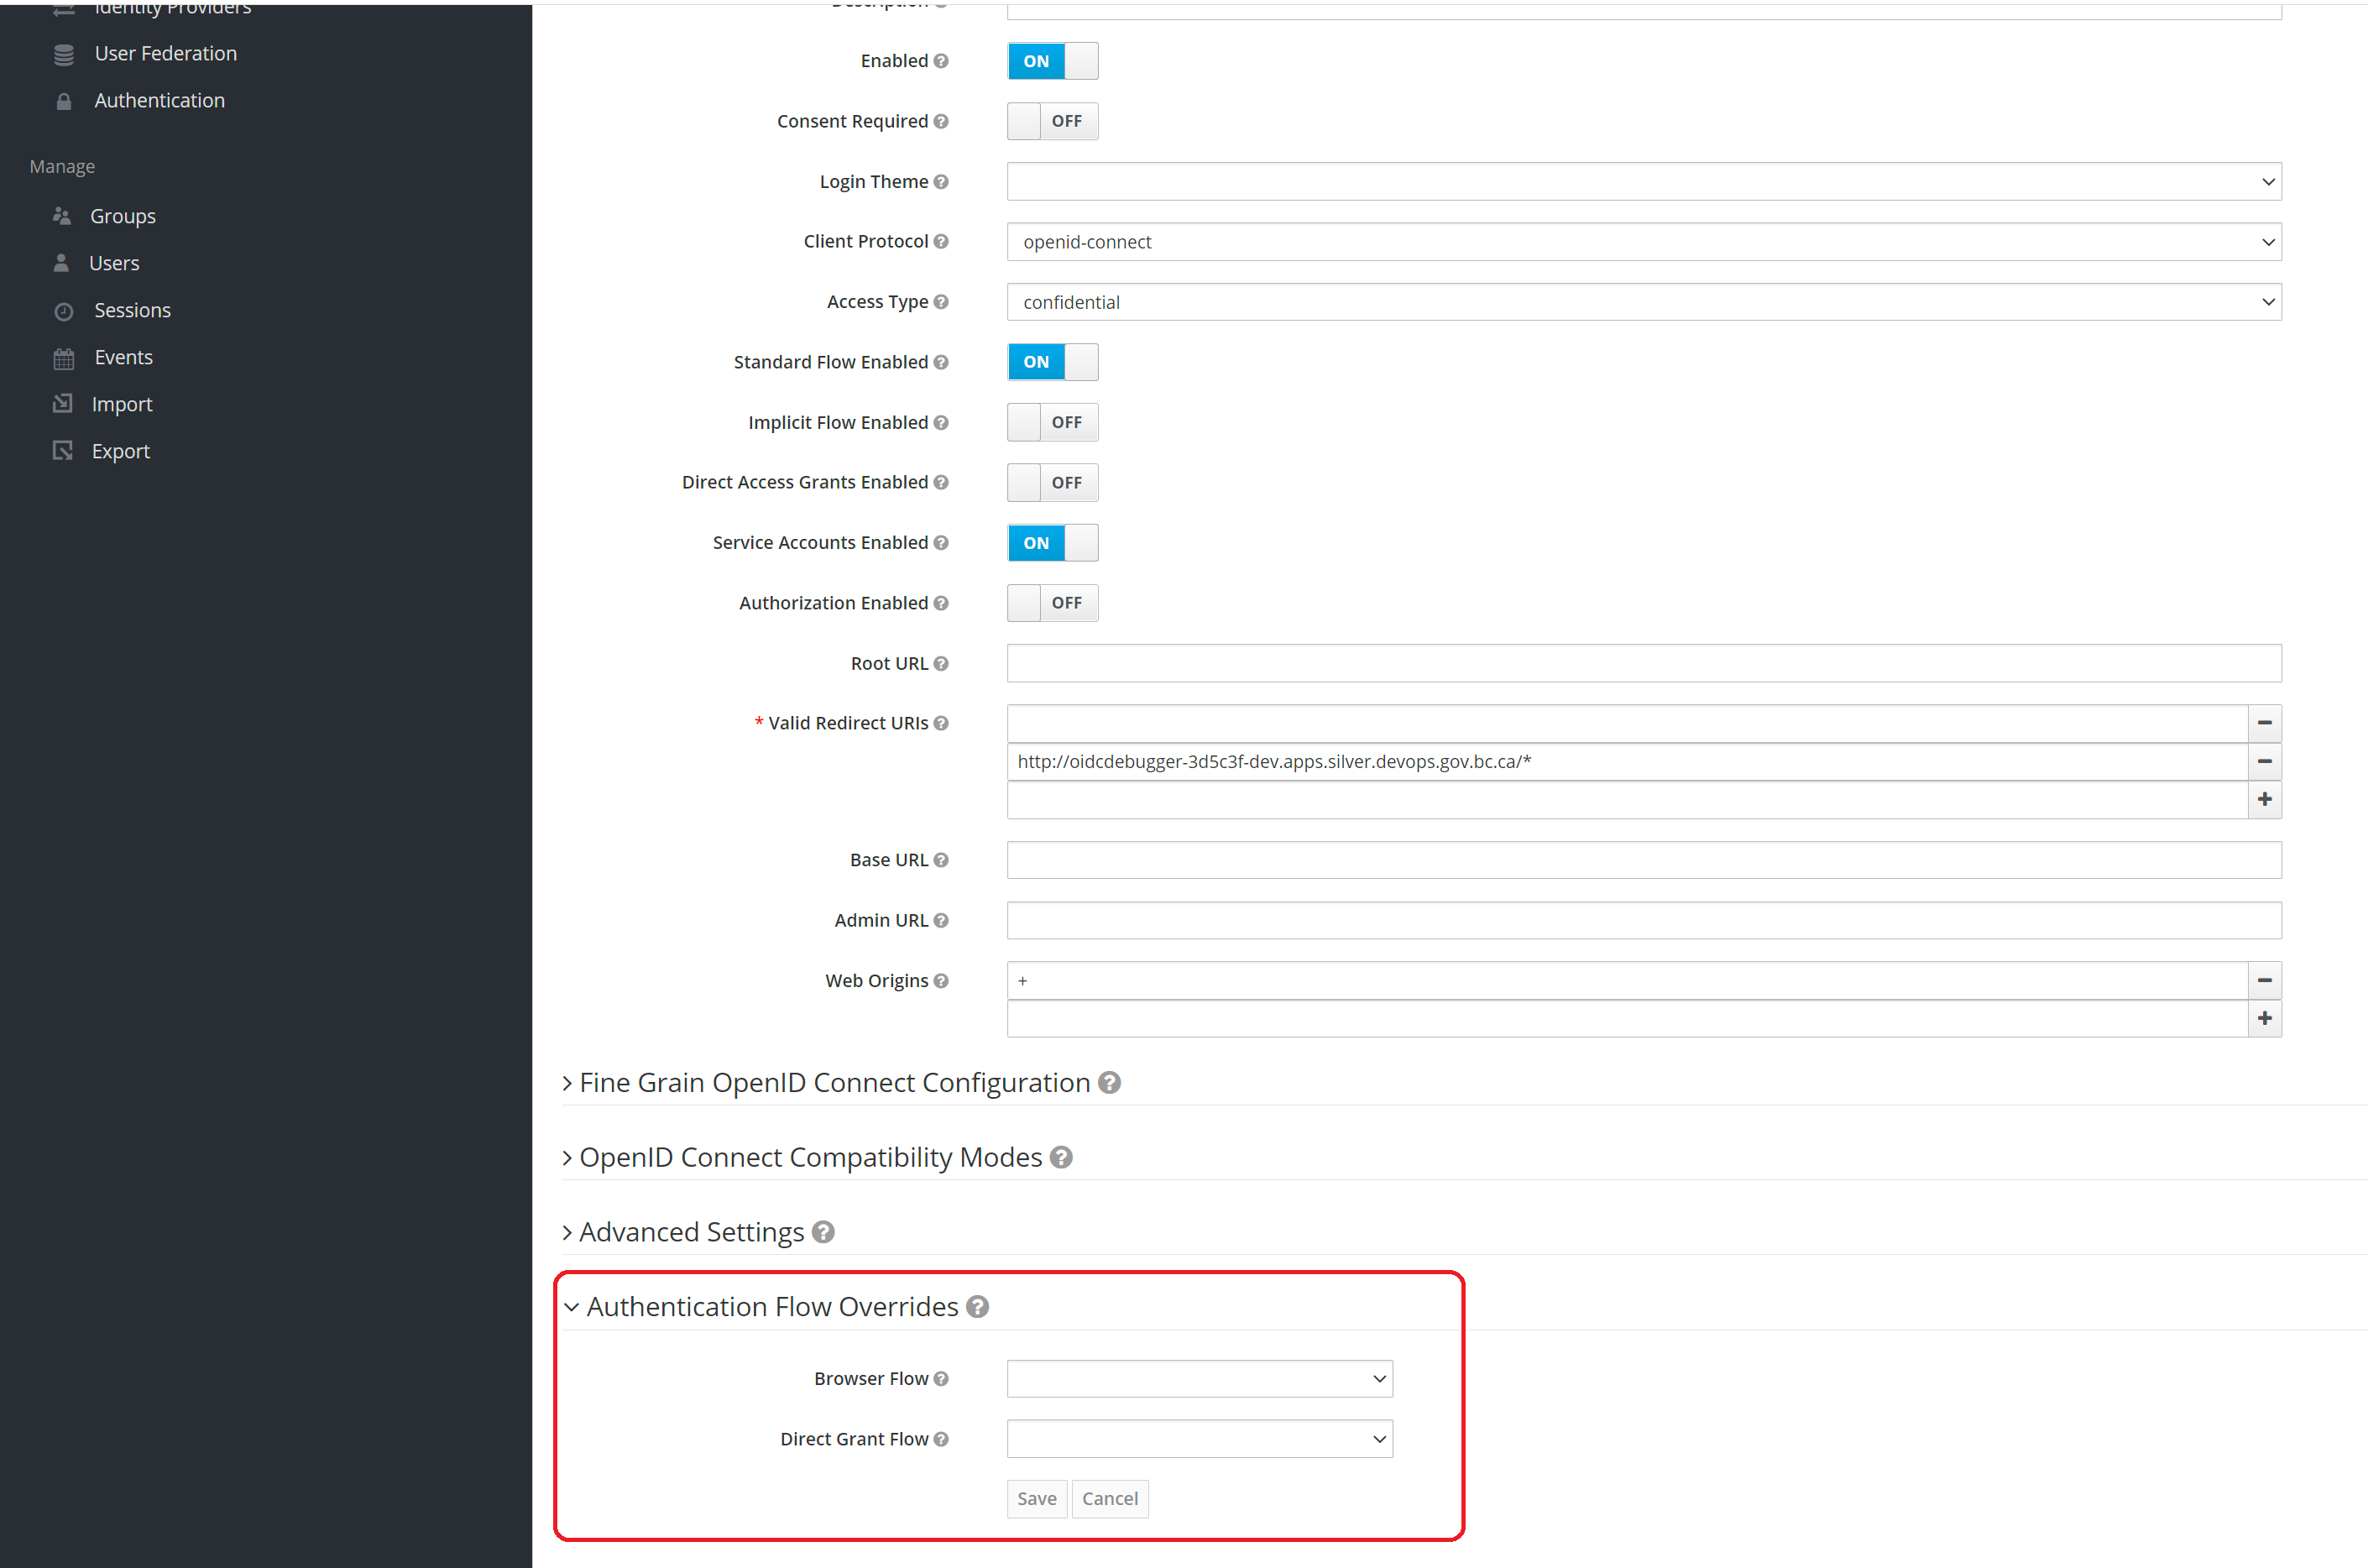
Task: Click help icon next to Direct Grant Flow
Action: 941,1439
